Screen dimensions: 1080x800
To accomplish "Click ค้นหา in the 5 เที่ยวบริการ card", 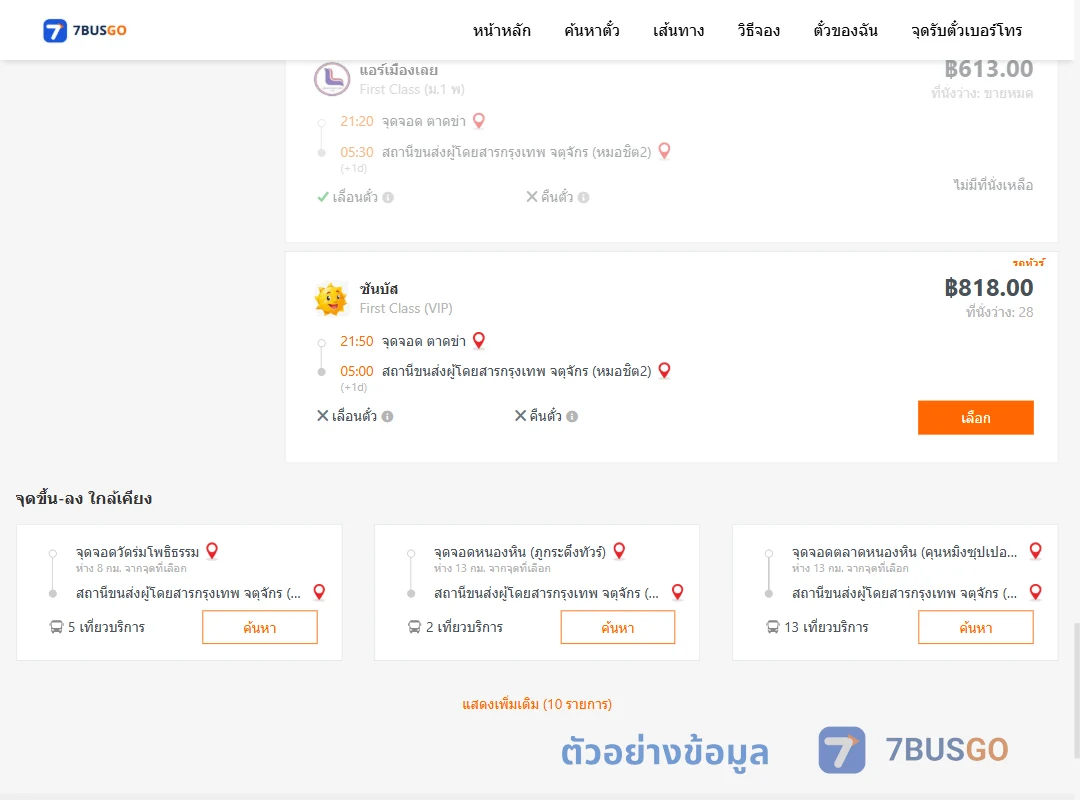I will pos(260,627).
